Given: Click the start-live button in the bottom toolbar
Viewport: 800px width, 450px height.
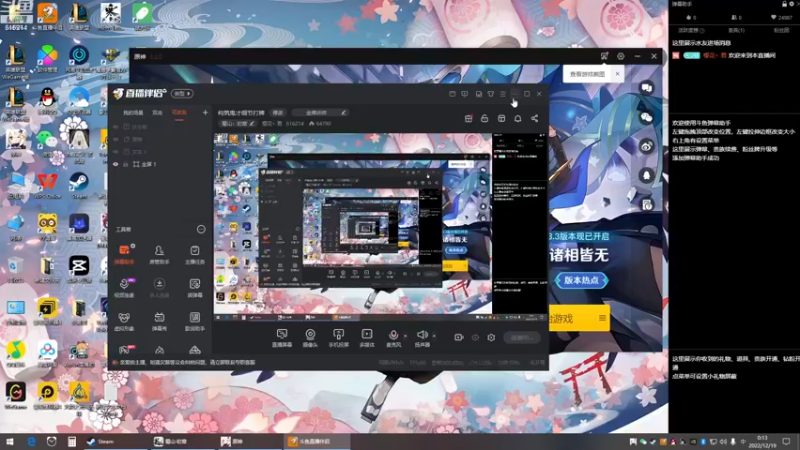Looking at the screenshot, I should [521, 337].
